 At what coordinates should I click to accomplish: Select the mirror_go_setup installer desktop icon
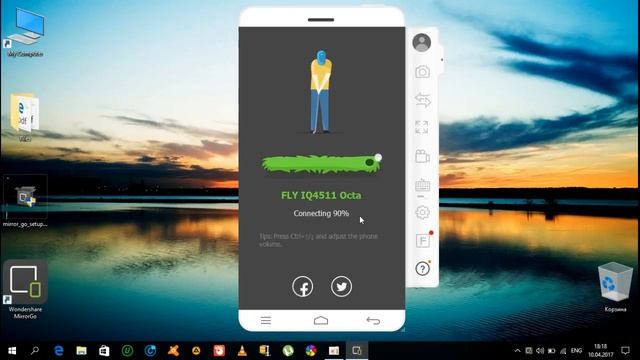25,202
